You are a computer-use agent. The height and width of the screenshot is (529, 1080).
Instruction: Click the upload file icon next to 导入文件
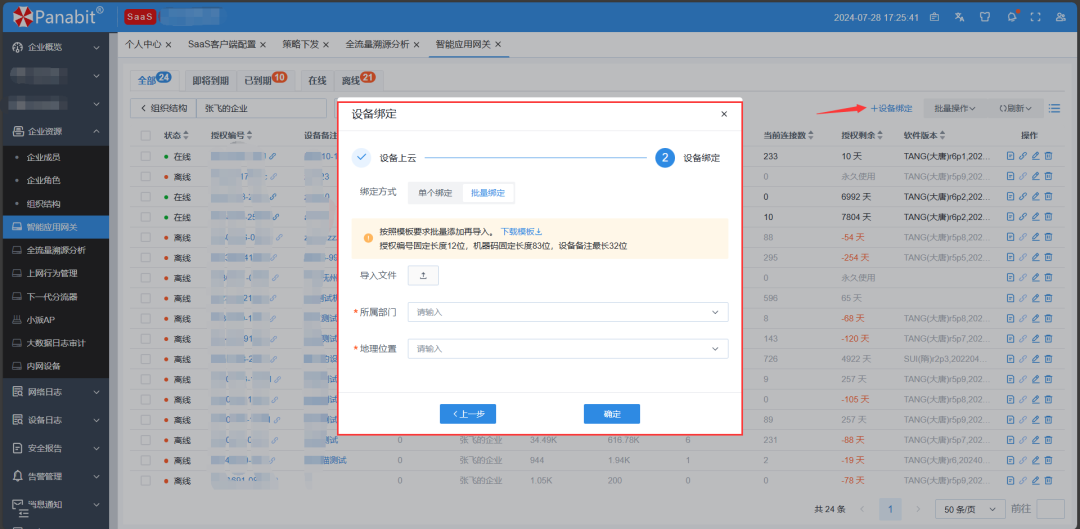coord(423,275)
